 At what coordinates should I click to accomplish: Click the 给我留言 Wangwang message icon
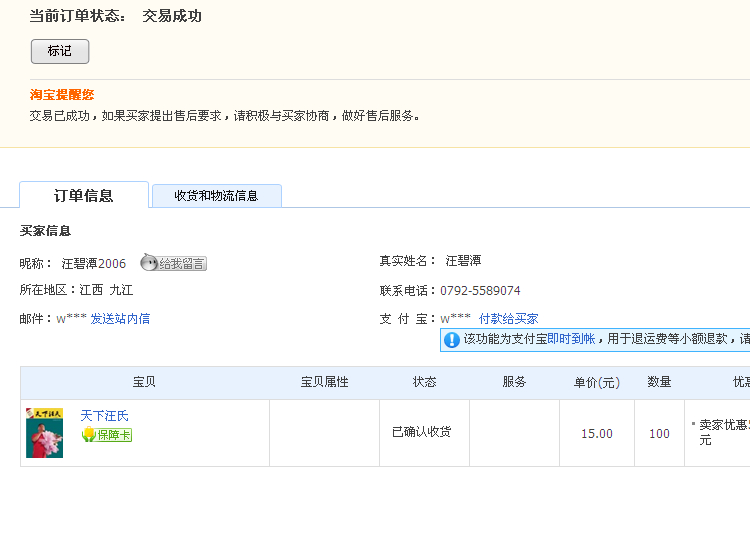(173, 263)
